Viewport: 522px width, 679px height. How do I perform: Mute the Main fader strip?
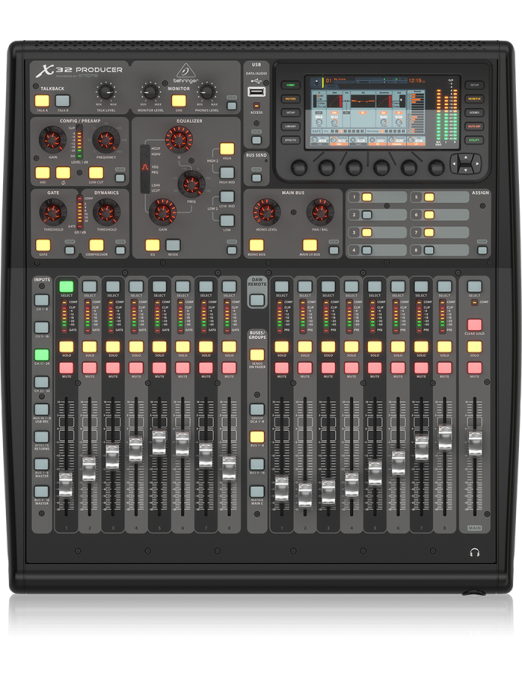(x=474, y=368)
